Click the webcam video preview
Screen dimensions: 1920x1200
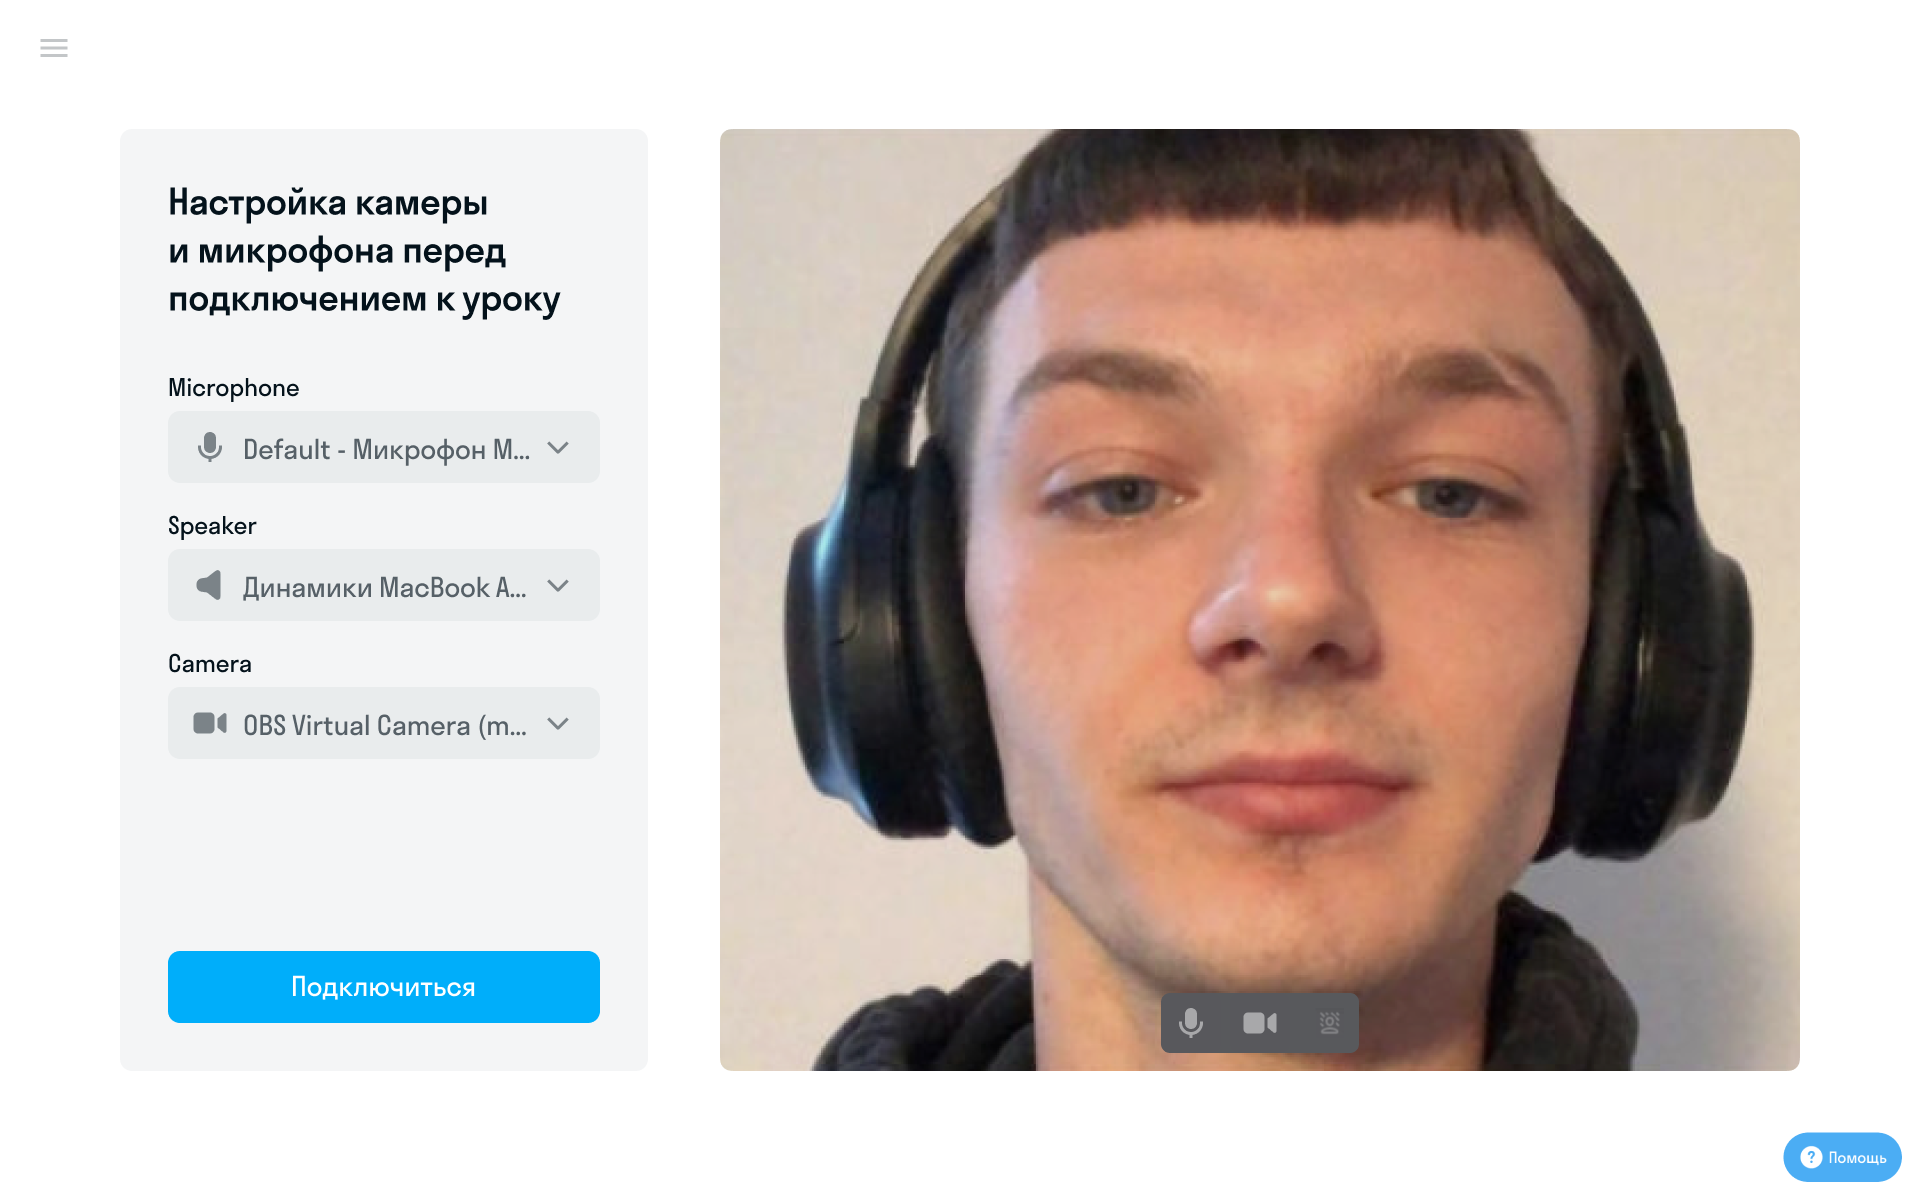[1260, 600]
